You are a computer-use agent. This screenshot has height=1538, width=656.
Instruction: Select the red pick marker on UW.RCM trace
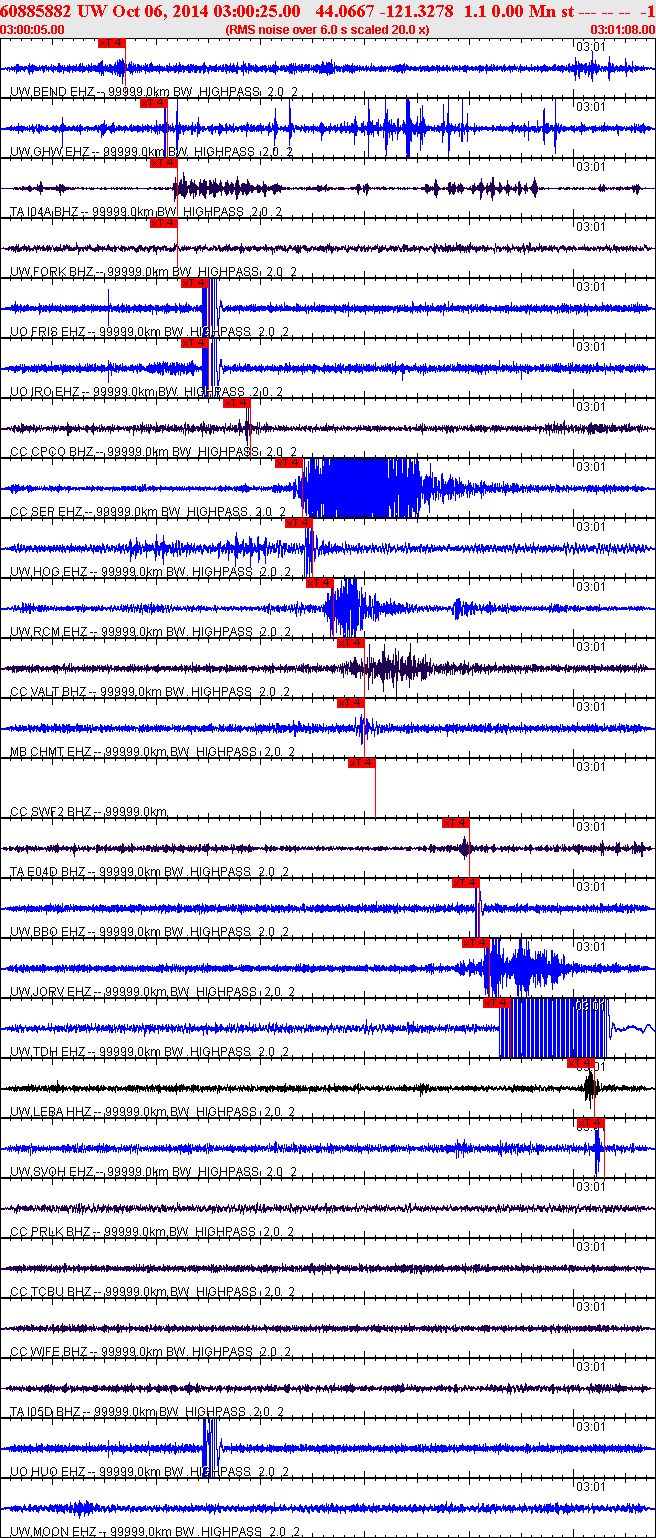coord(319,583)
